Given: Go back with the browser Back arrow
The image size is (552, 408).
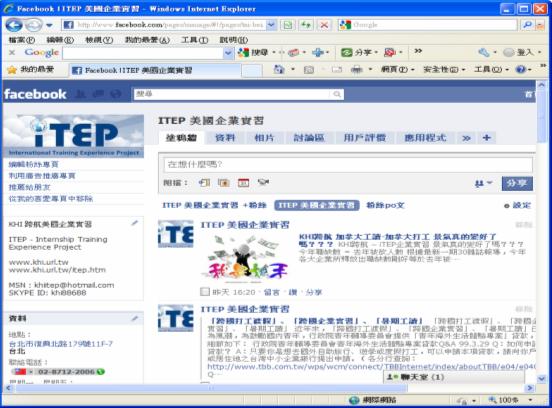Looking at the screenshot, I should coord(14,25).
